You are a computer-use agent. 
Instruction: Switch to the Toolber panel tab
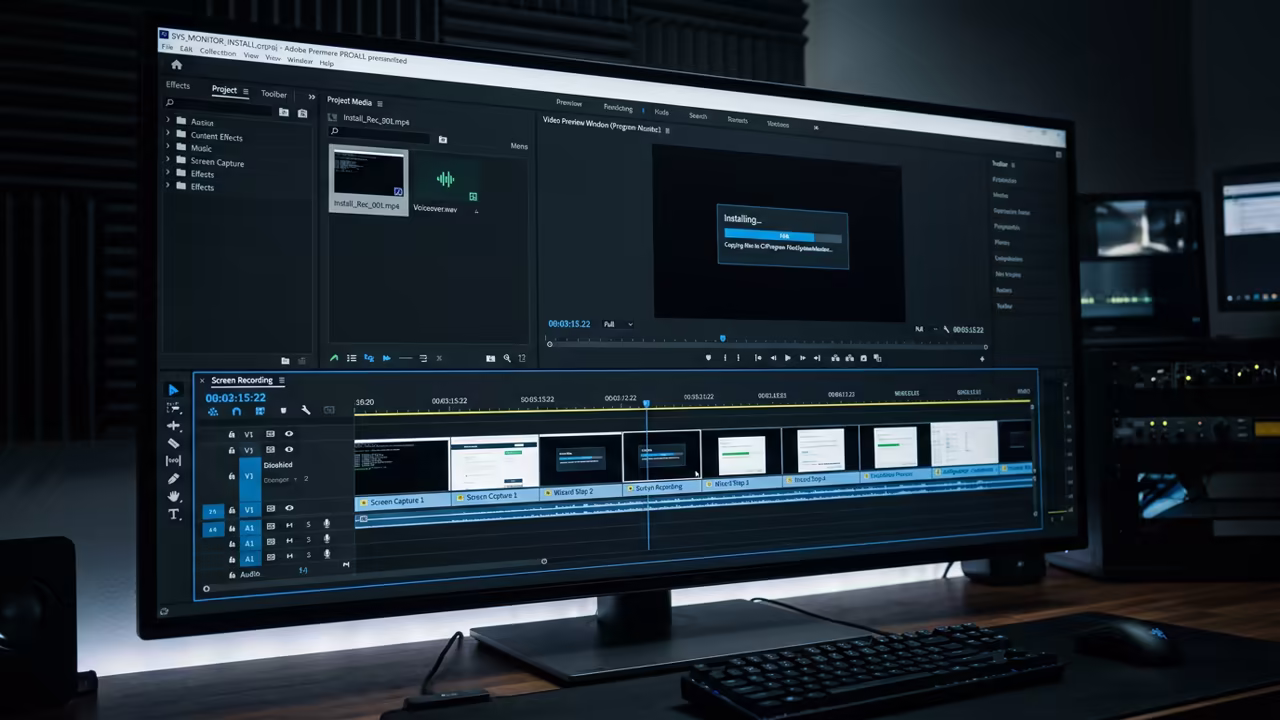pos(274,94)
